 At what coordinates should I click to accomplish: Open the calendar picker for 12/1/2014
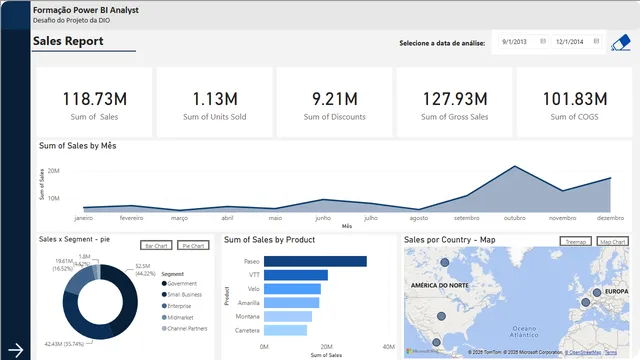(x=596, y=41)
